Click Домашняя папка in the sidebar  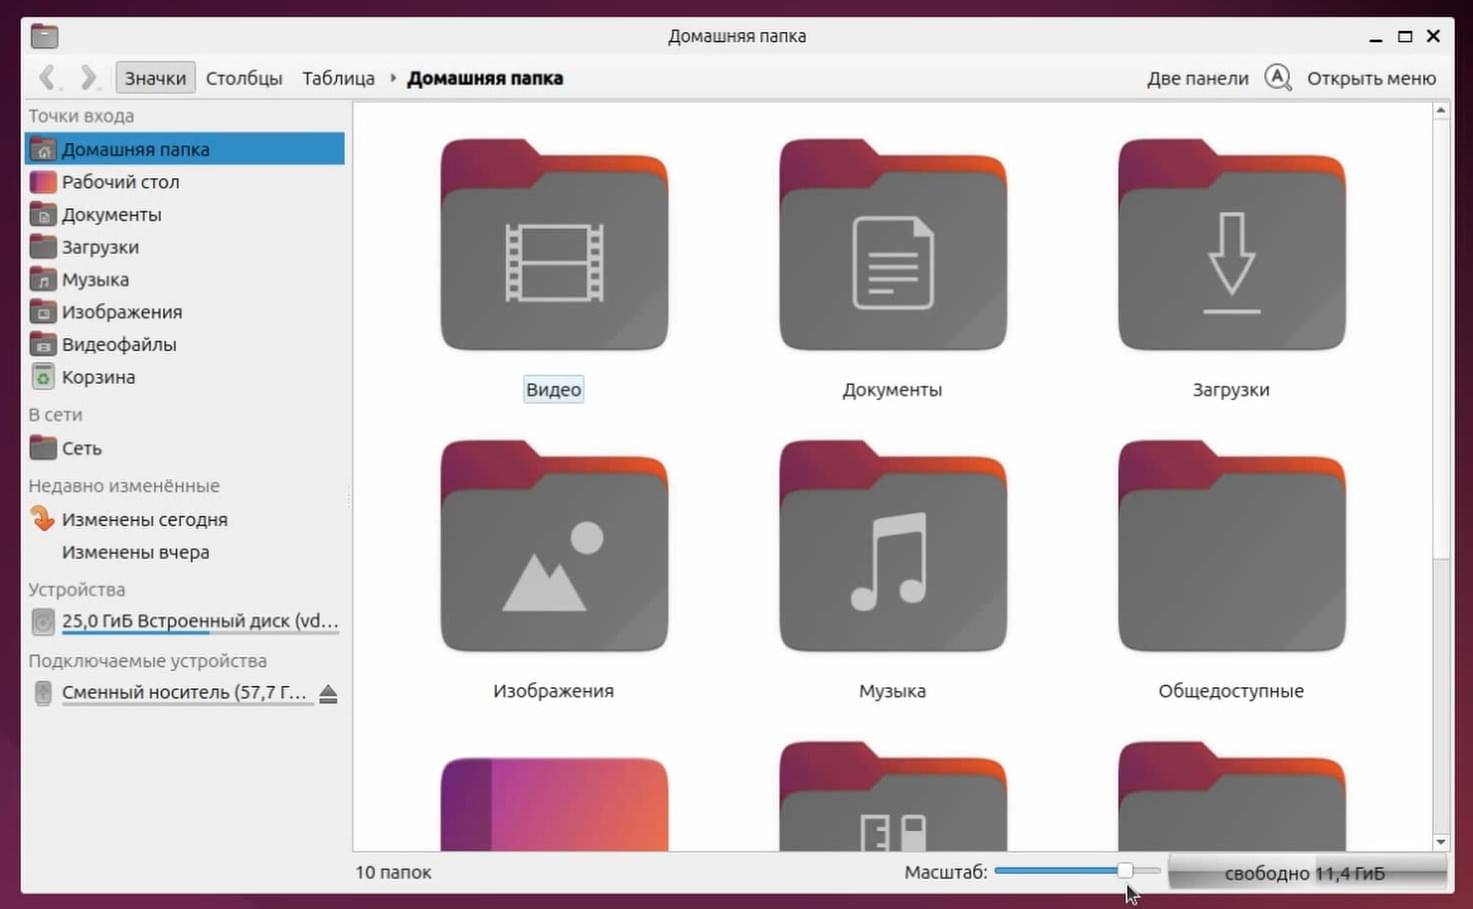tap(185, 149)
